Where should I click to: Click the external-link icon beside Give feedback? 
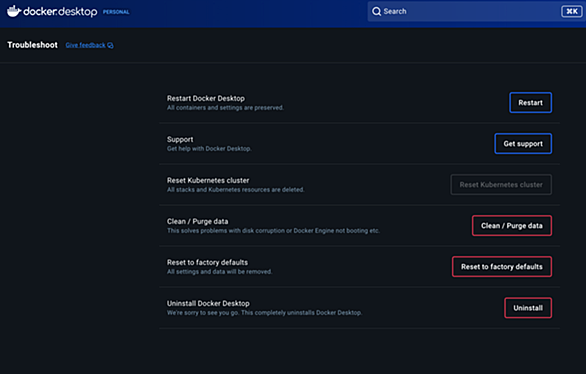[x=110, y=45]
